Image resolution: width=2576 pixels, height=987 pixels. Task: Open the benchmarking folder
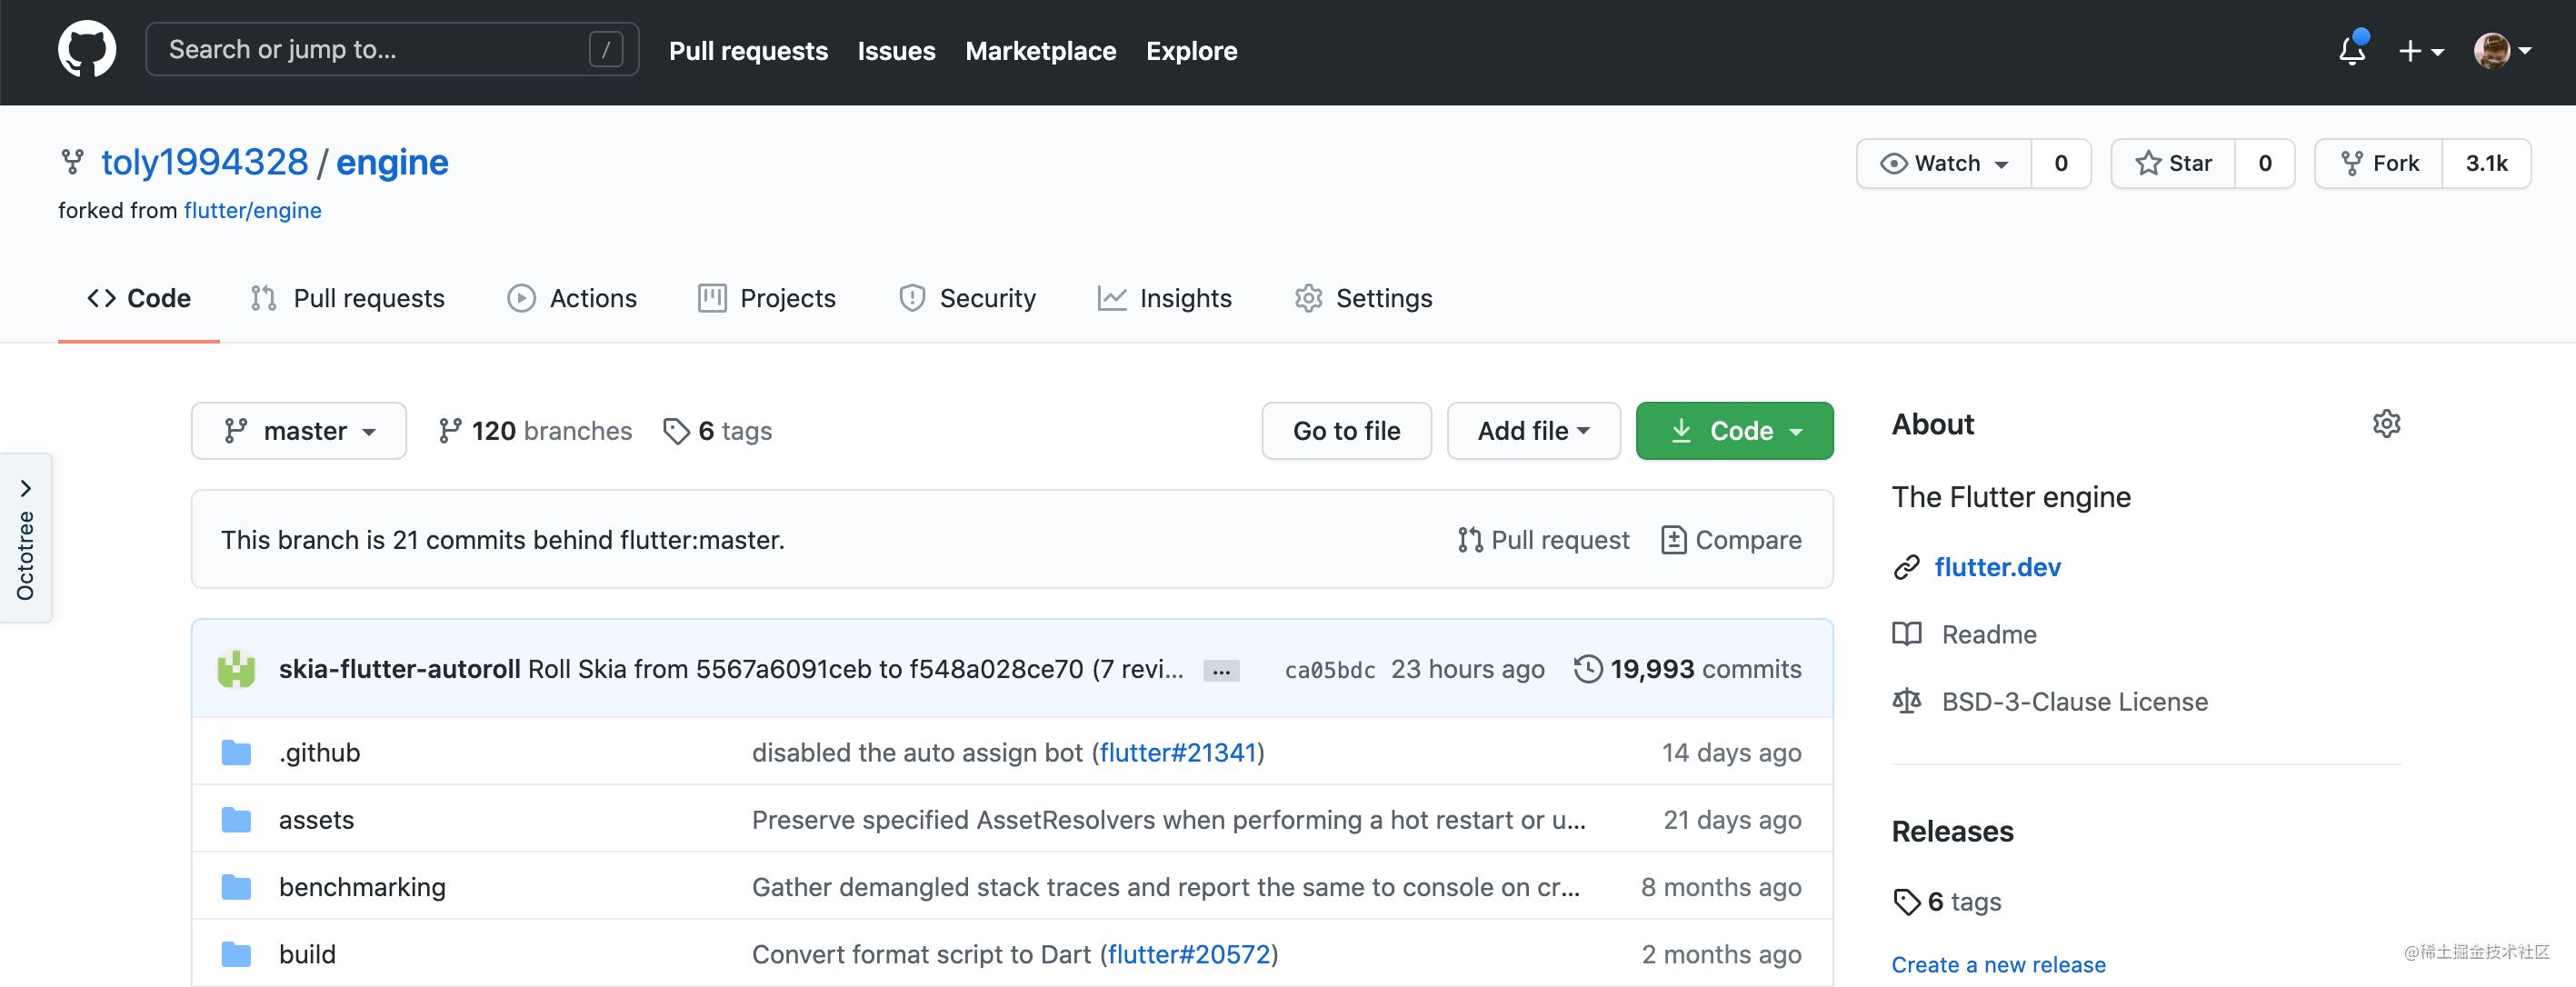(362, 887)
